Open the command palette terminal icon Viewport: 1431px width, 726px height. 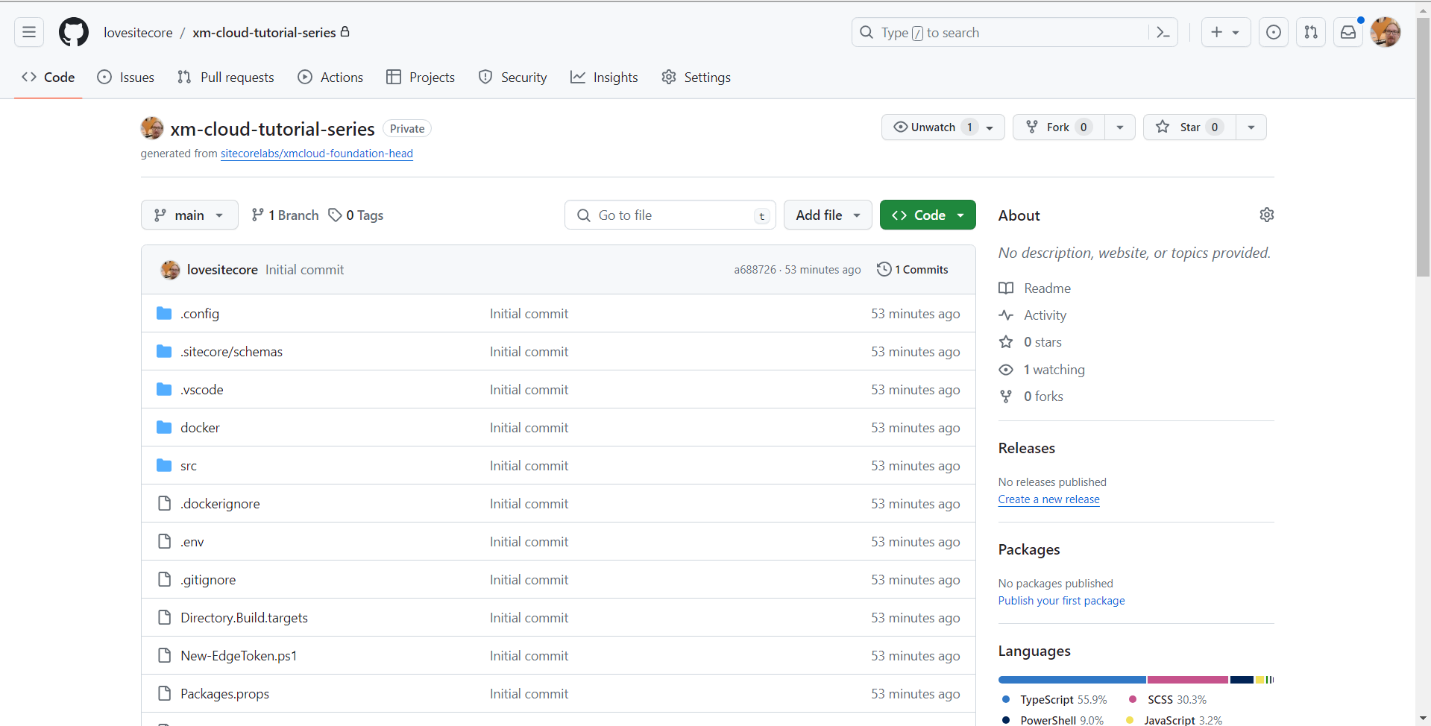(1163, 31)
